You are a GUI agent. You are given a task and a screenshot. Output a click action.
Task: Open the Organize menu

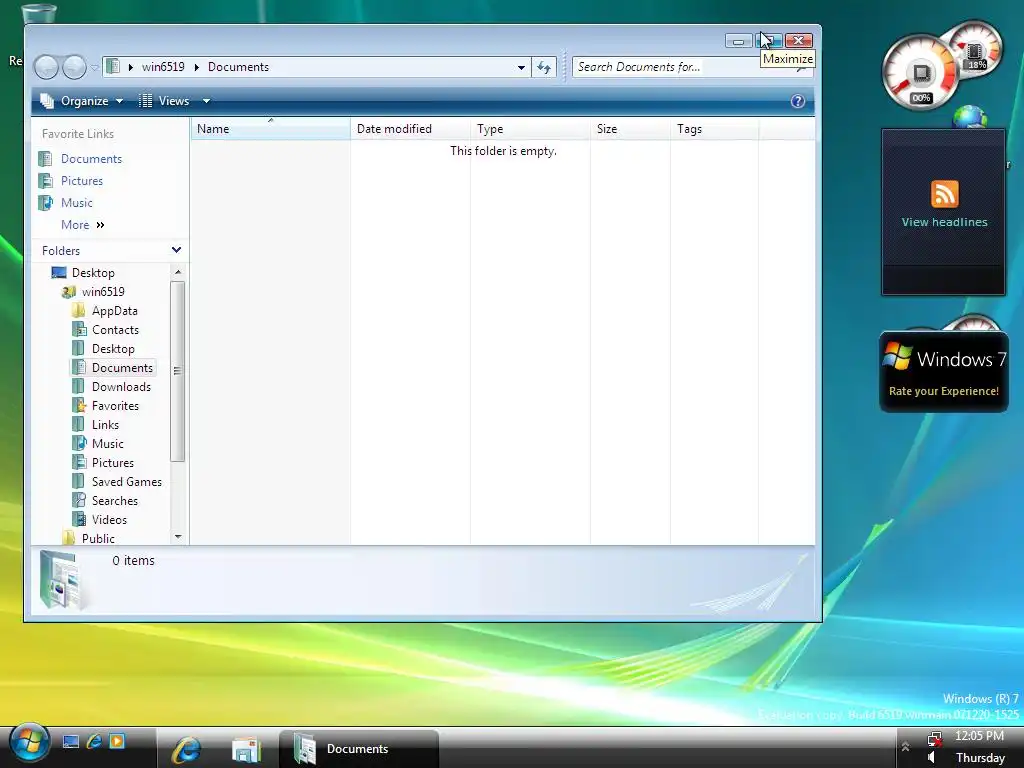[x=82, y=101]
